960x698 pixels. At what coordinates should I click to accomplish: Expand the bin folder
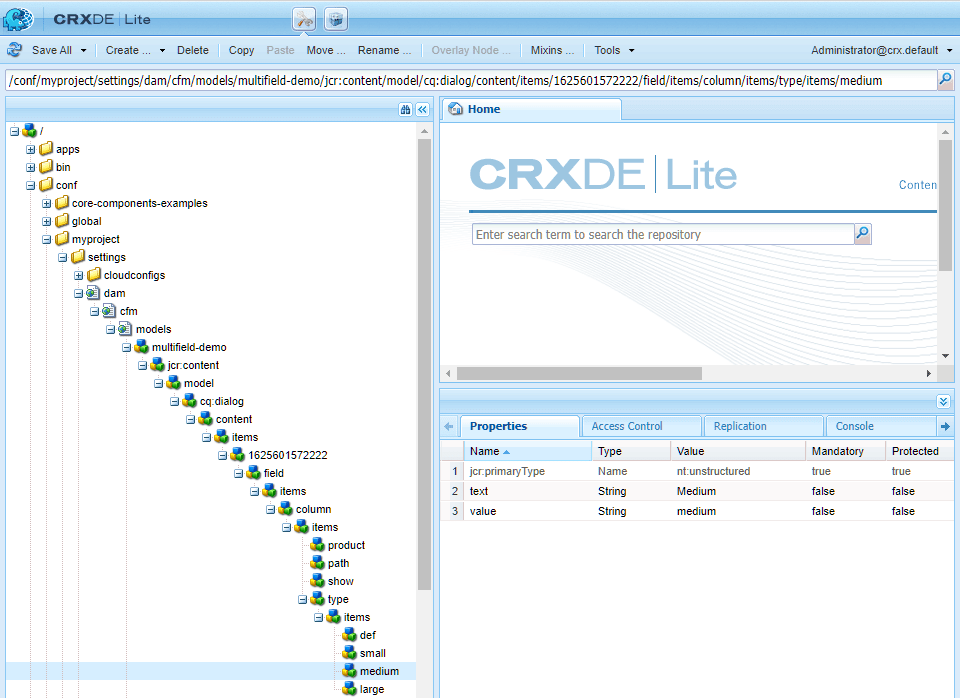coord(31,167)
